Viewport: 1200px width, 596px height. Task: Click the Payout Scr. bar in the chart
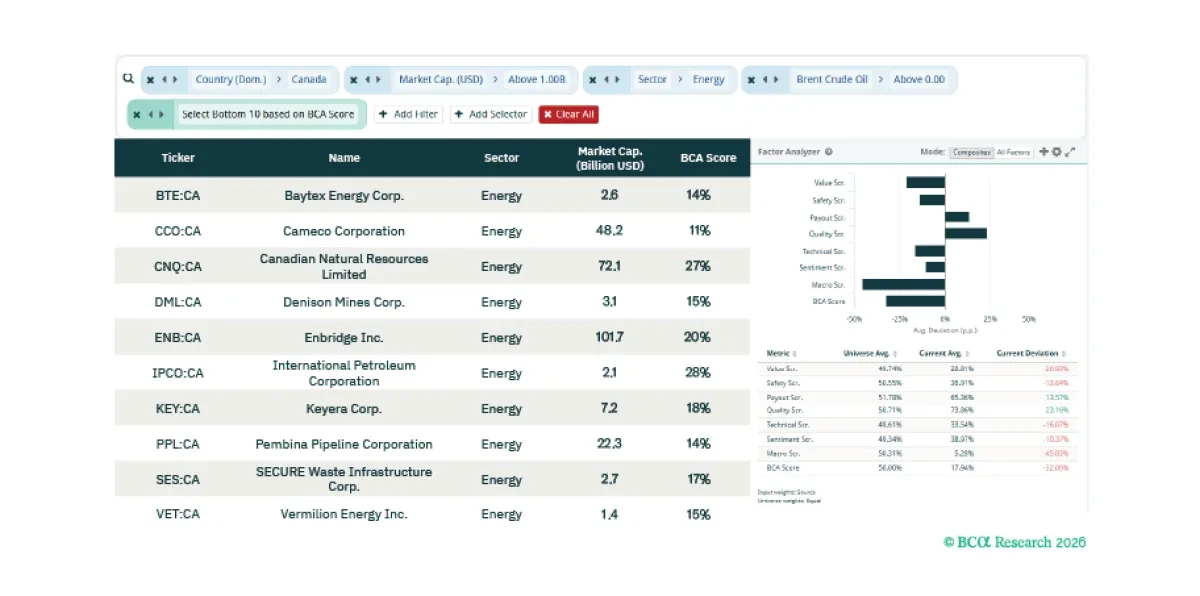coord(957,217)
